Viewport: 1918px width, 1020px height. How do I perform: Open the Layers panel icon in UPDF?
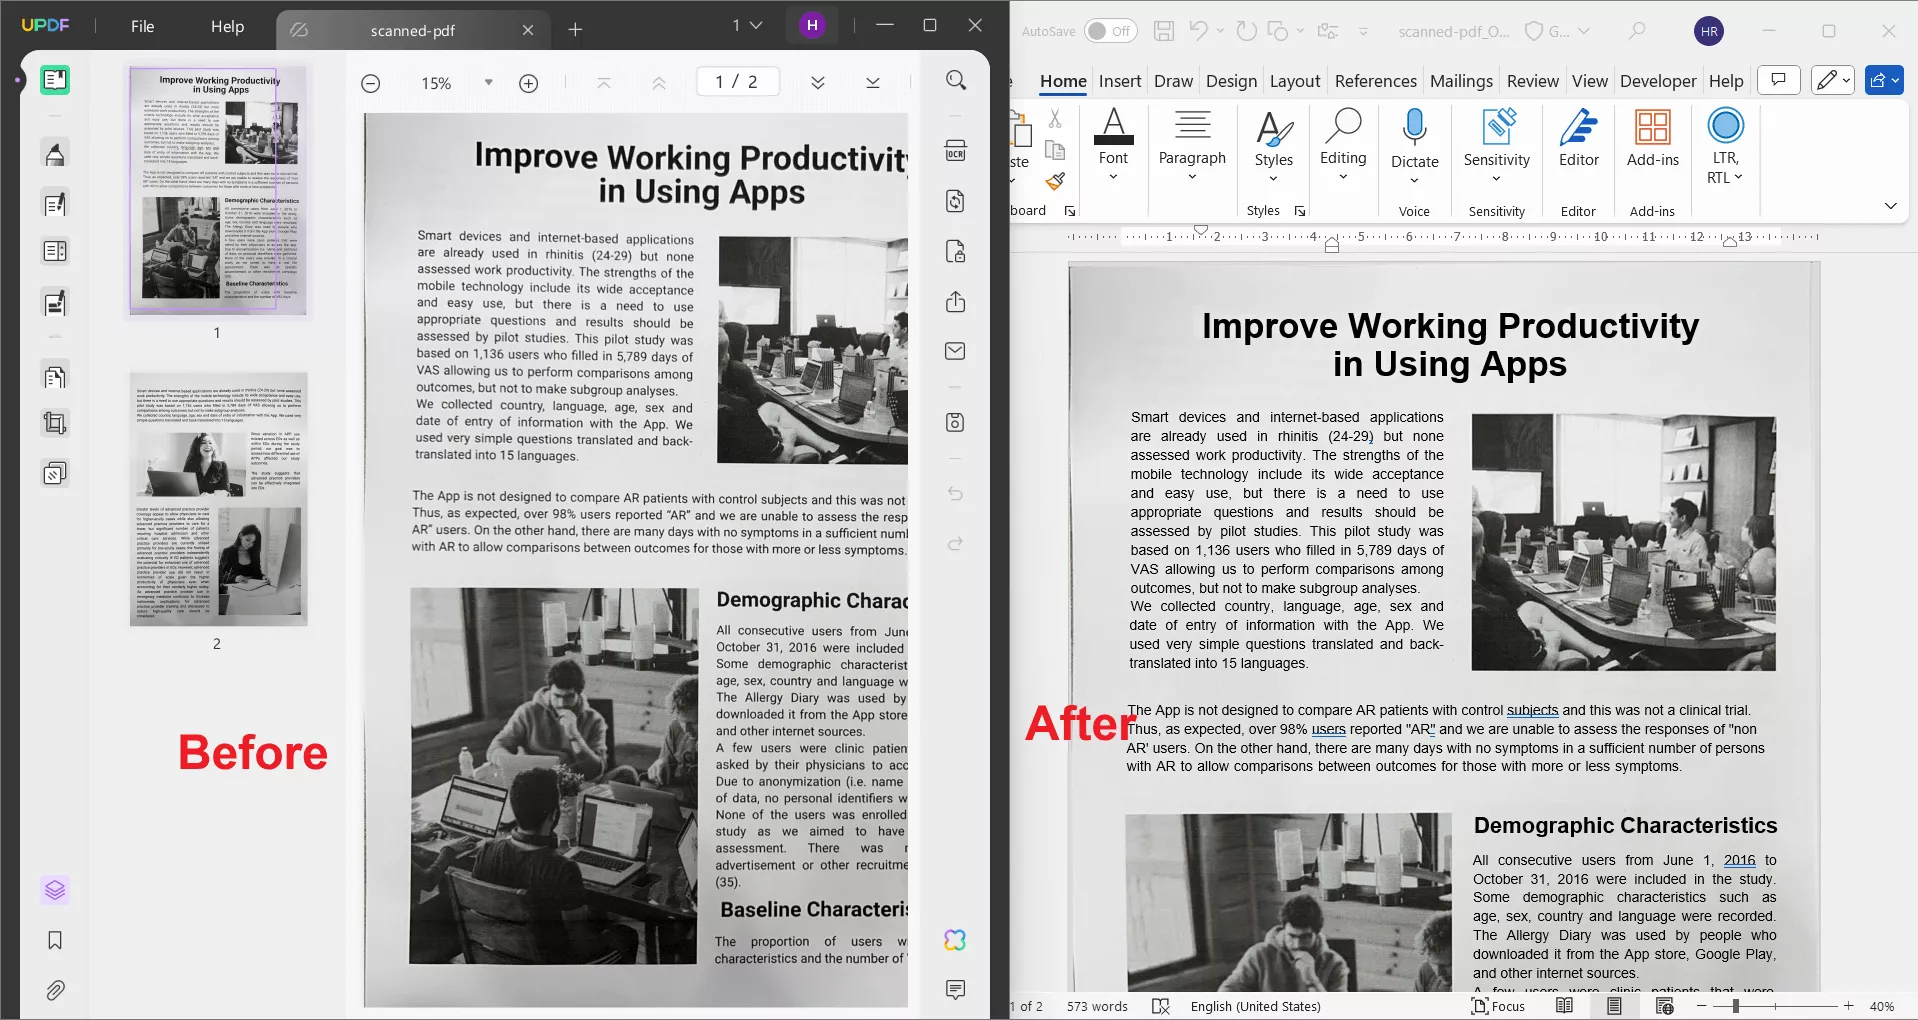coord(55,890)
